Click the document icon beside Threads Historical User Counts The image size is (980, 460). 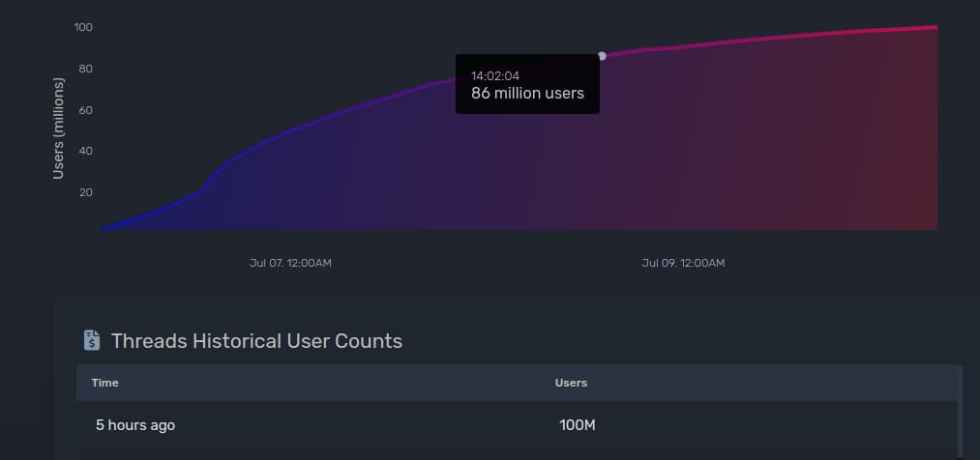pyautogui.click(x=92, y=341)
